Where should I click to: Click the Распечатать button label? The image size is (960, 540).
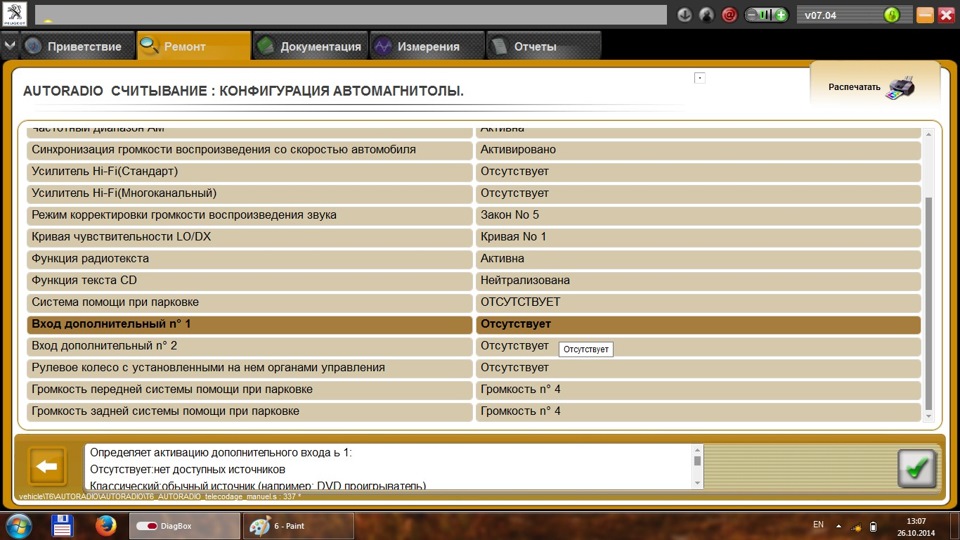point(854,87)
